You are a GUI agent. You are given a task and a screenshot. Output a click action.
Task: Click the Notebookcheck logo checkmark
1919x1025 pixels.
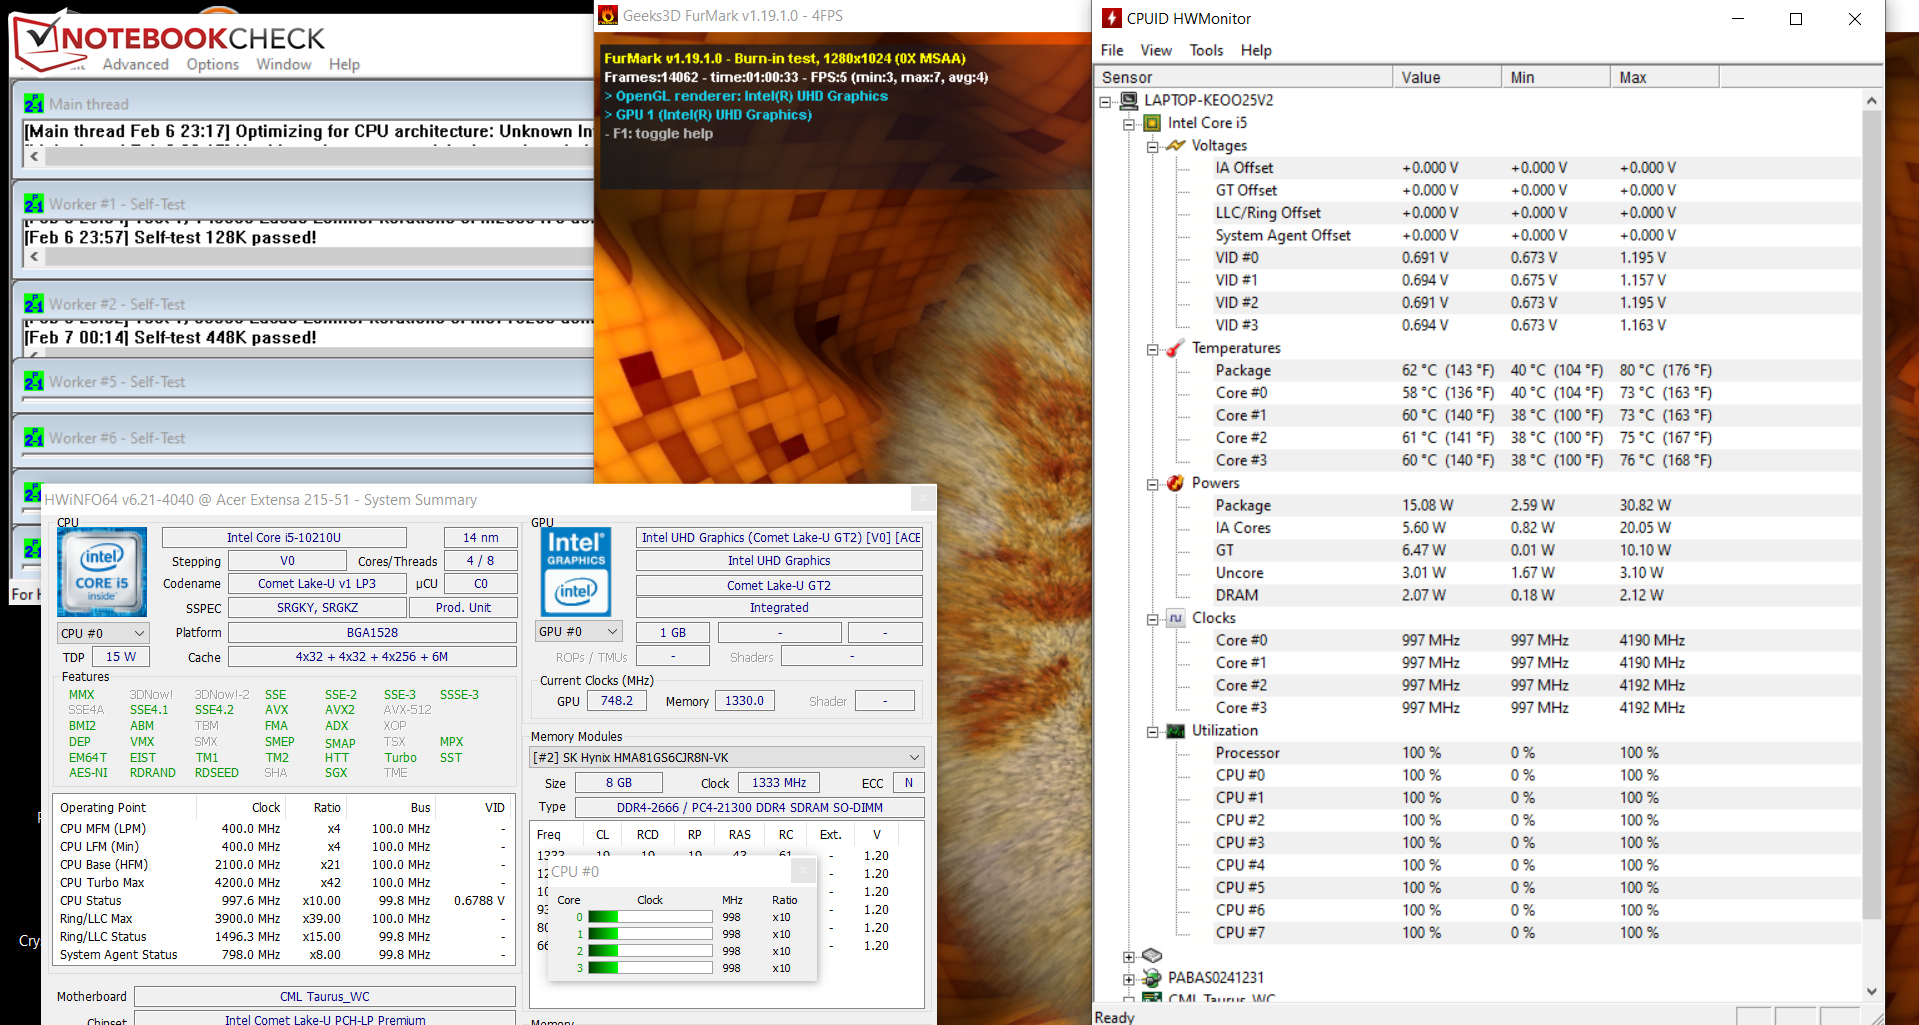42,40
